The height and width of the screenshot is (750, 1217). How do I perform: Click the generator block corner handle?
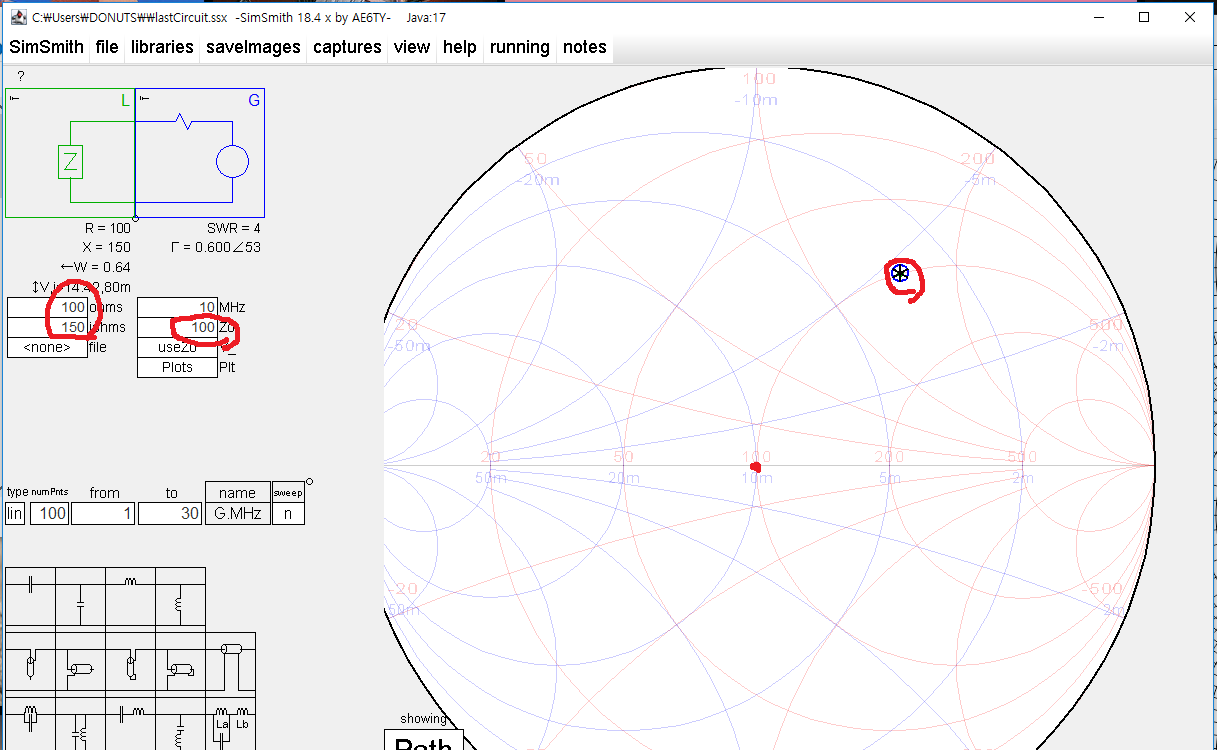coord(145,98)
